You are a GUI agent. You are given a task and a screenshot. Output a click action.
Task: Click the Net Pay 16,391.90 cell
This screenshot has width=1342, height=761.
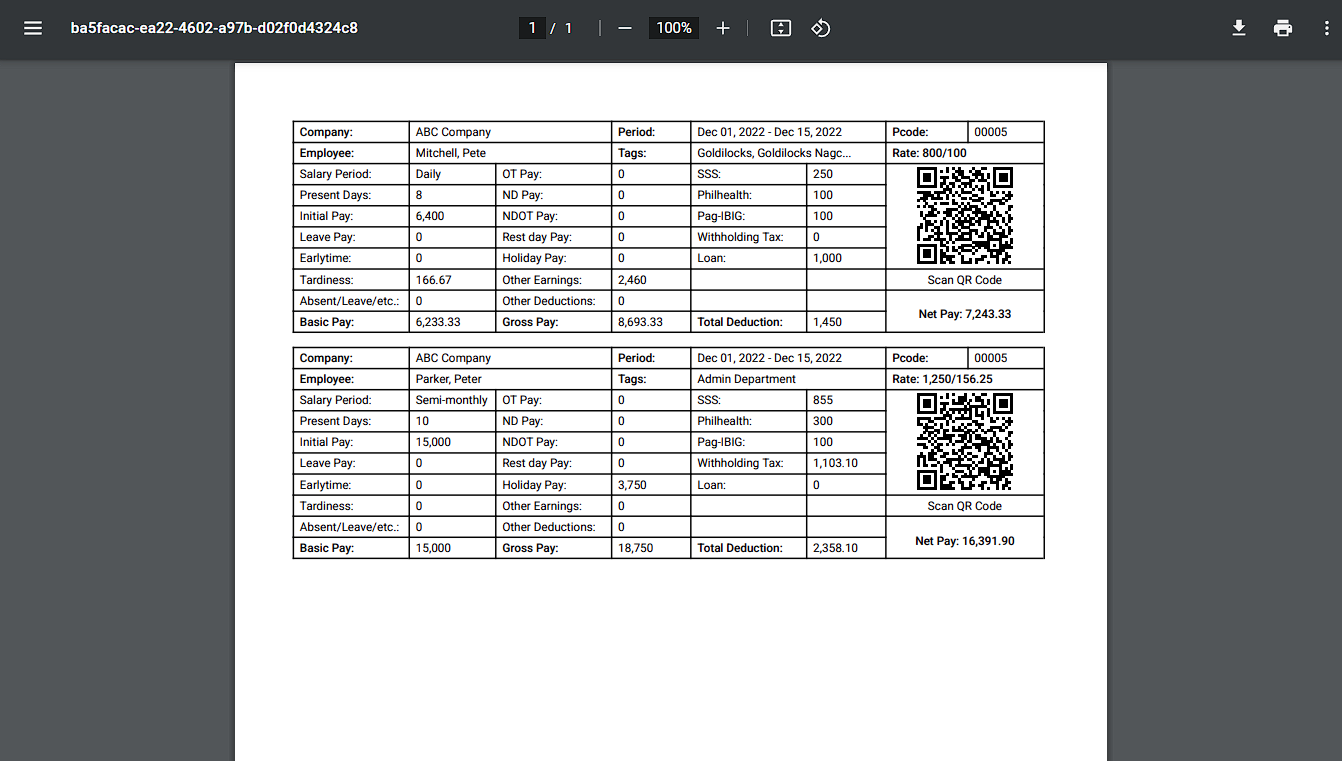click(x=965, y=541)
